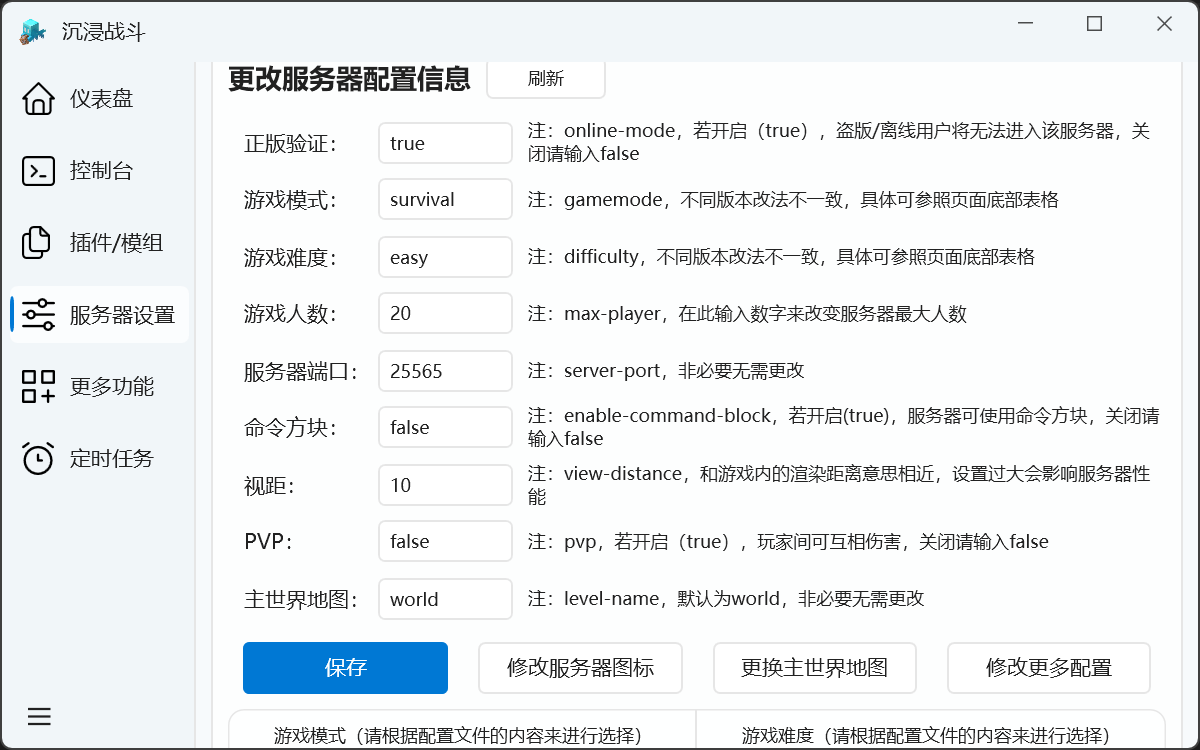
Task: Focus the 游戏模式 survival text field
Action: pos(445,200)
